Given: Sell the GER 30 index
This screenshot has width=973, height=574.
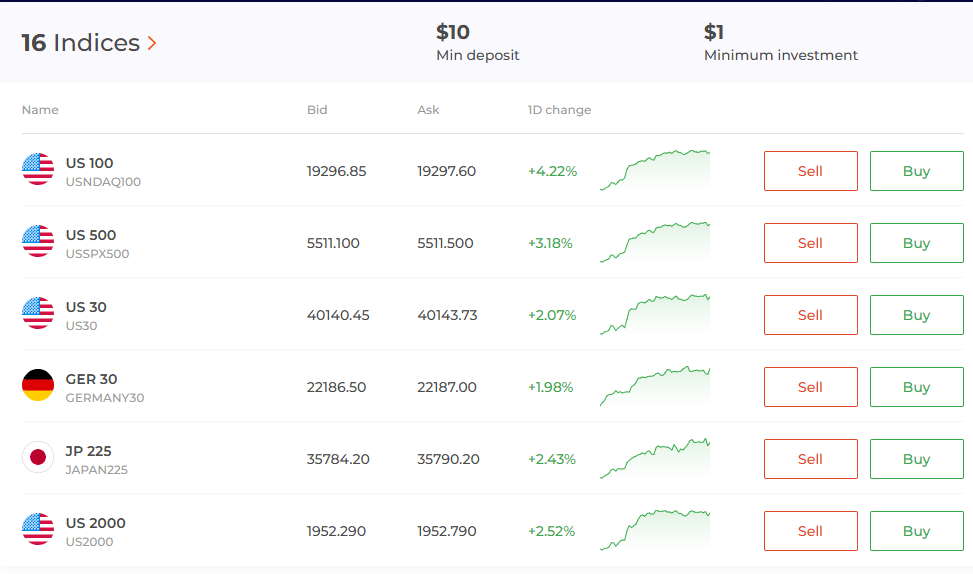Looking at the screenshot, I should 810,387.
